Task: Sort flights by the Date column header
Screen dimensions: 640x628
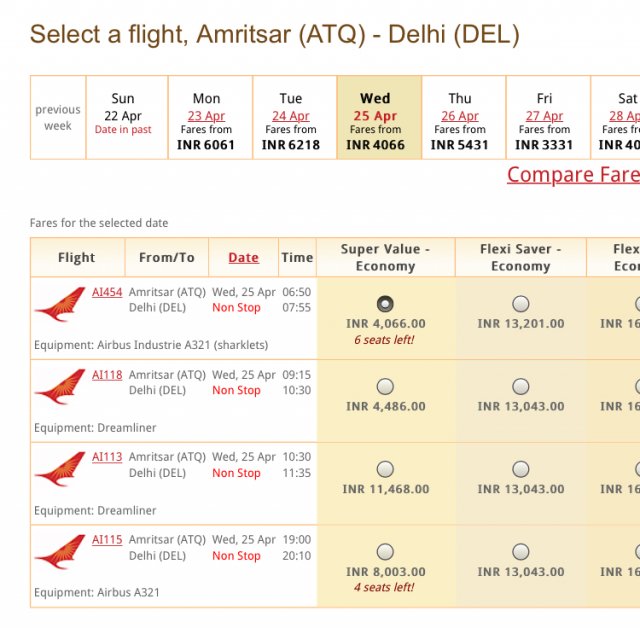Action: point(243,257)
